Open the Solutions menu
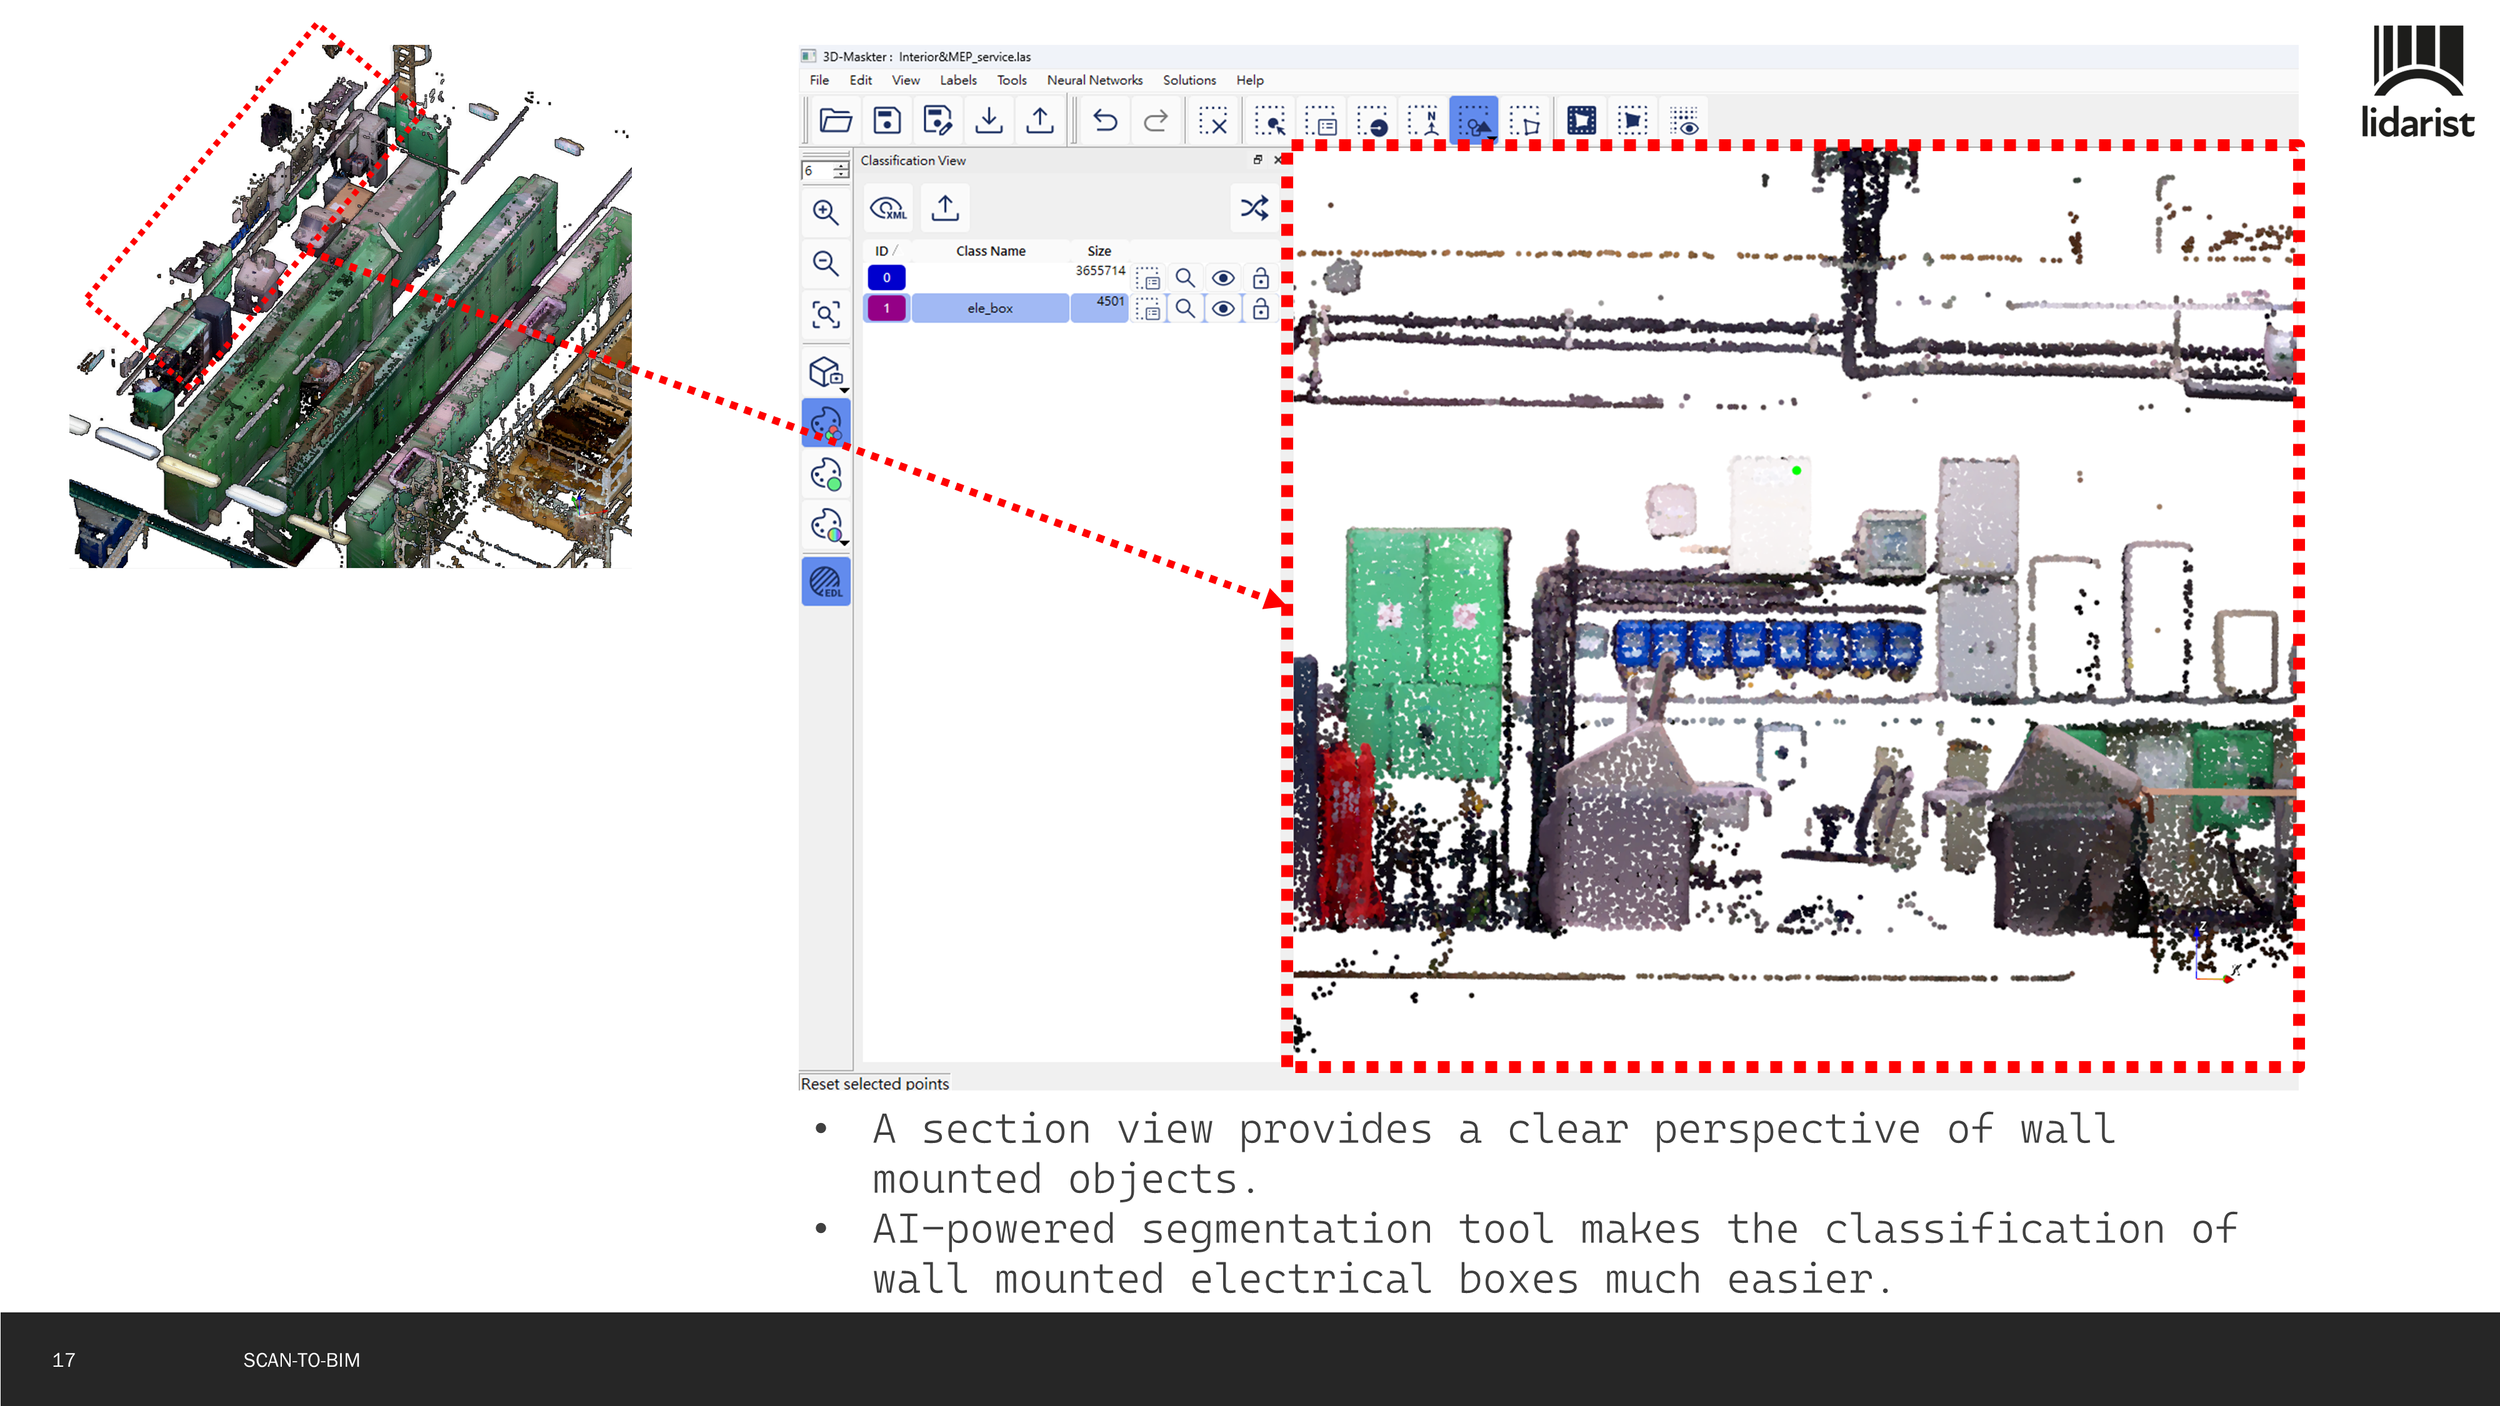2500x1406 pixels. pyautogui.click(x=1189, y=80)
